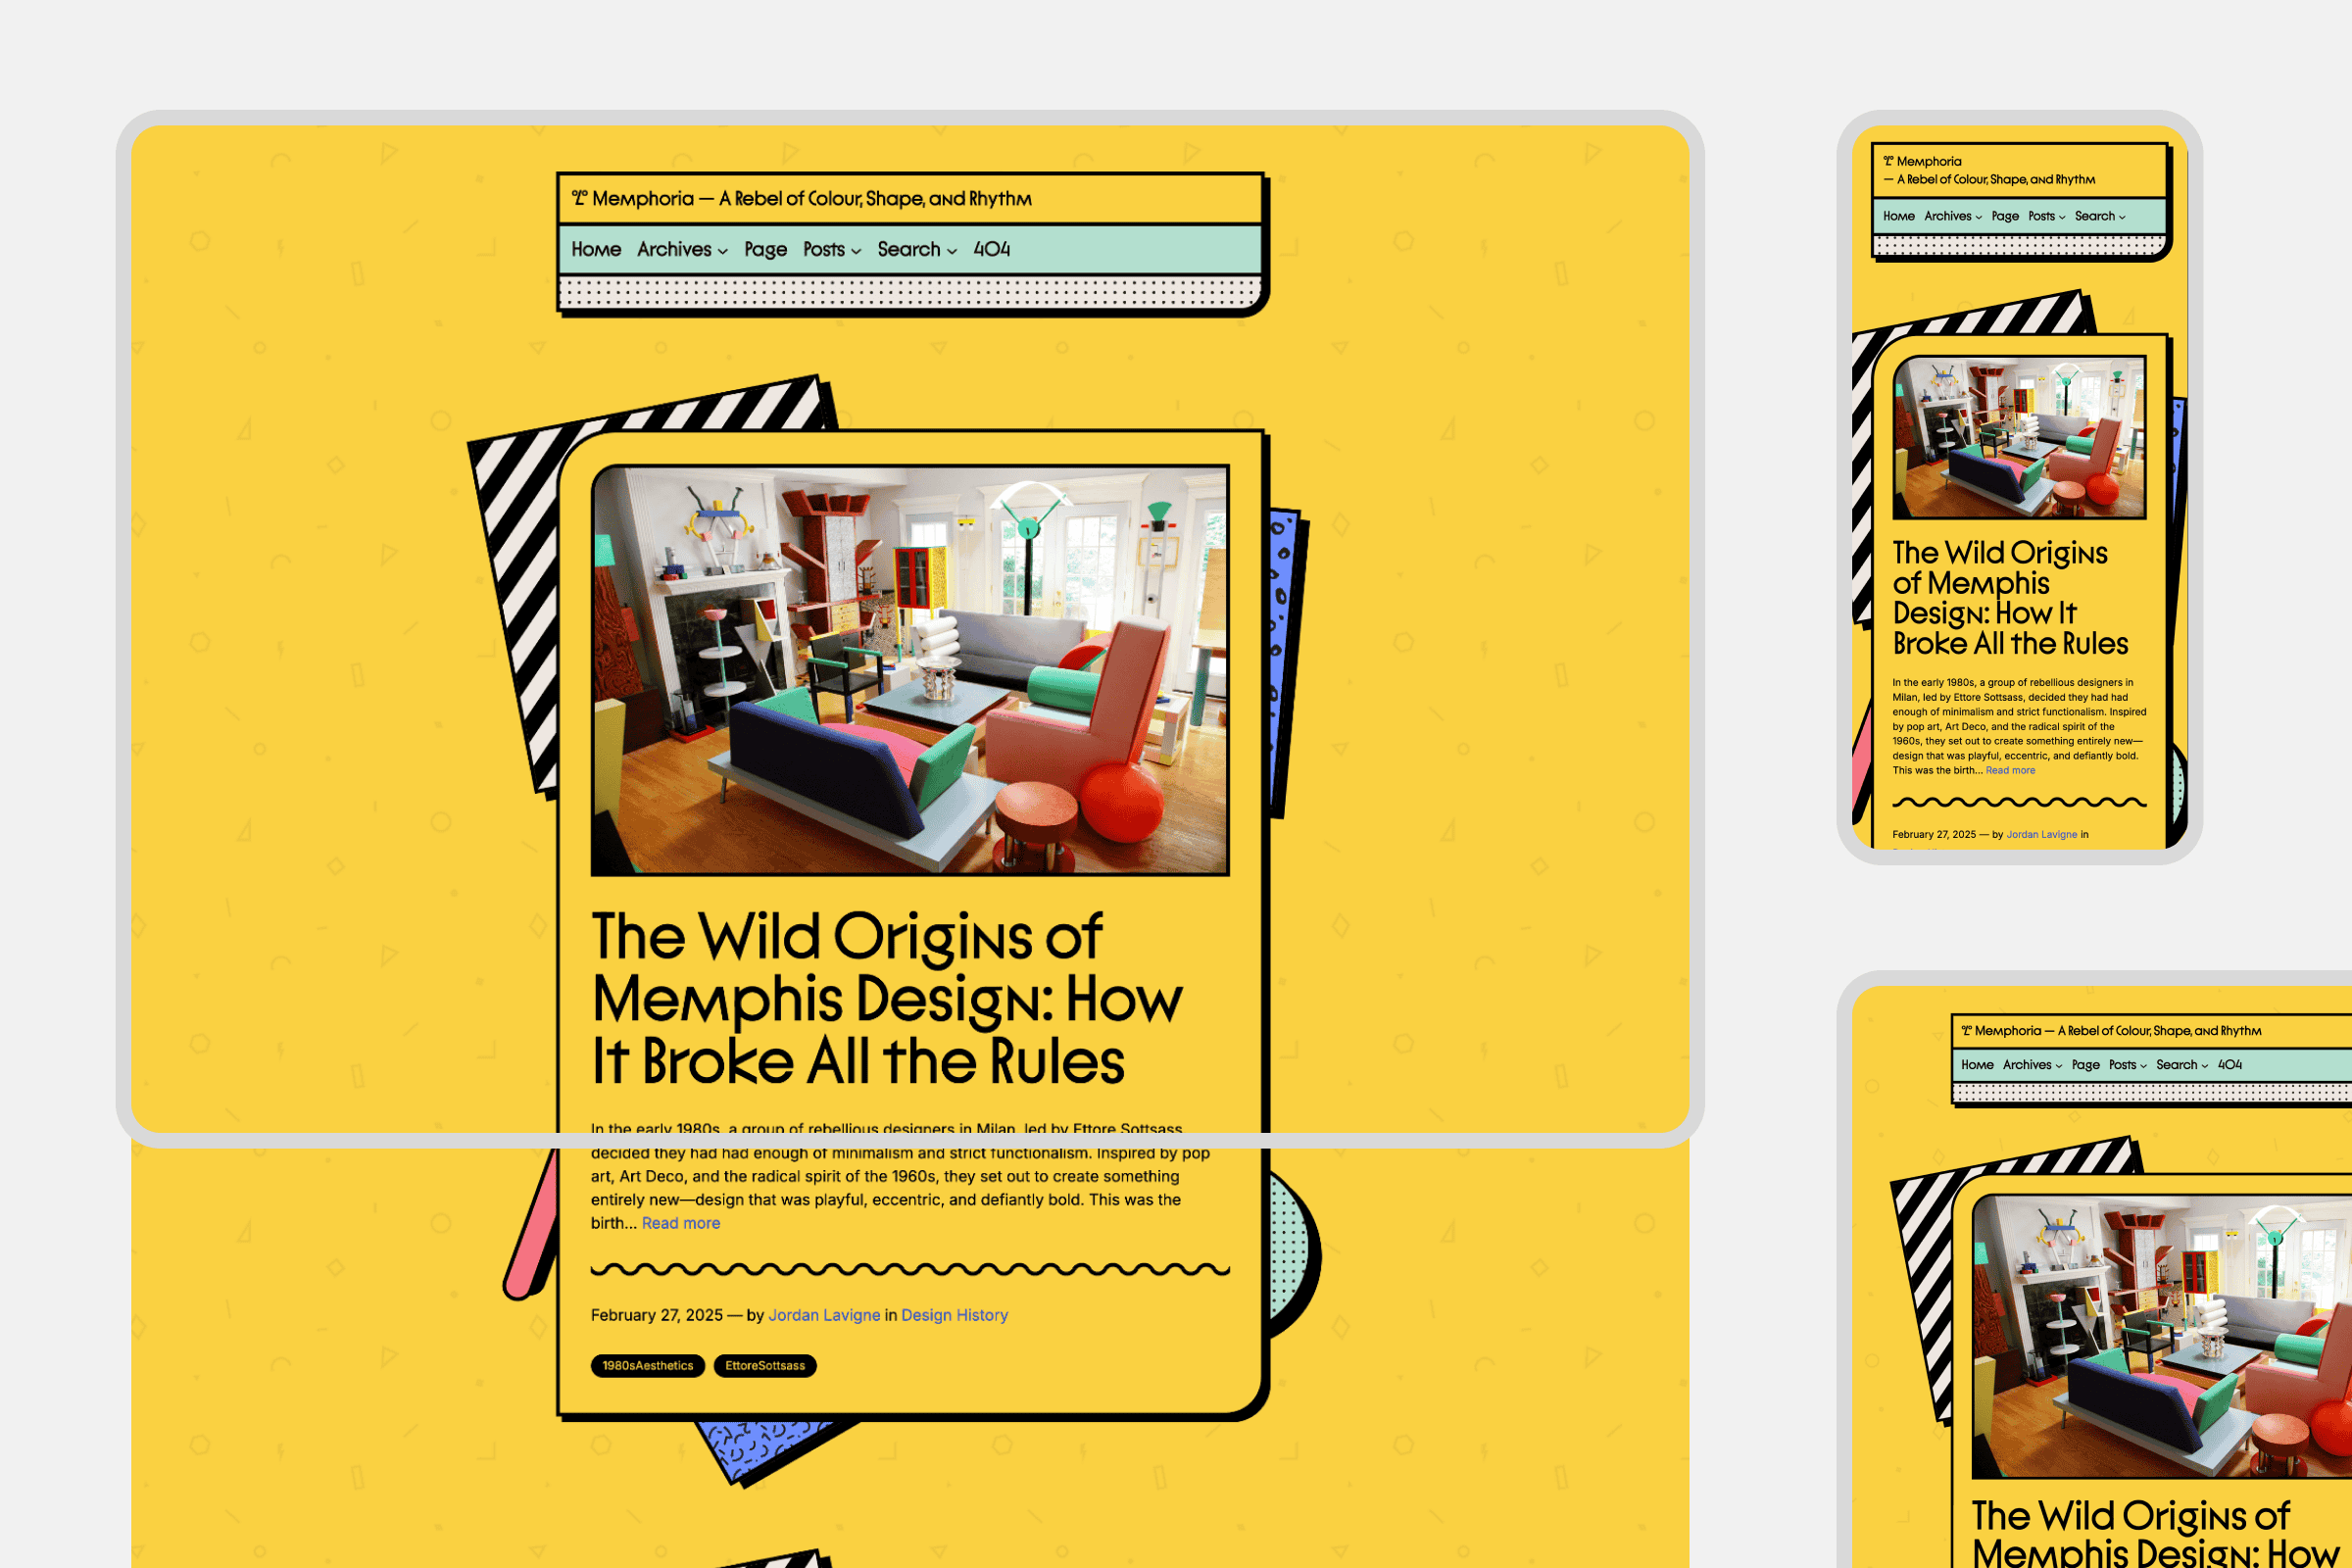The width and height of the screenshot is (2352, 1568).
Task: Expand Posts dropdown chevron in large desktop preview
Action: click(x=856, y=251)
